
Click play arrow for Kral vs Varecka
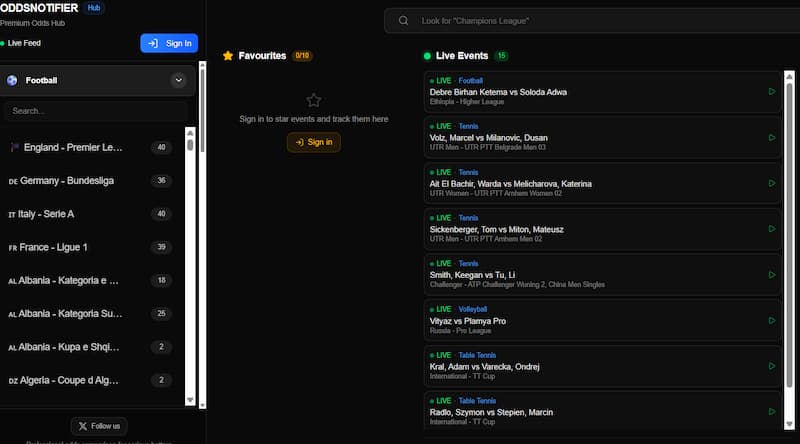click(772, 366)
